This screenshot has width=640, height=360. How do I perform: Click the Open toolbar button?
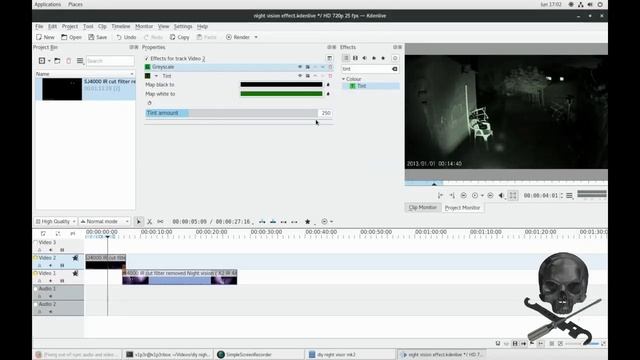[x=71, y=37]
